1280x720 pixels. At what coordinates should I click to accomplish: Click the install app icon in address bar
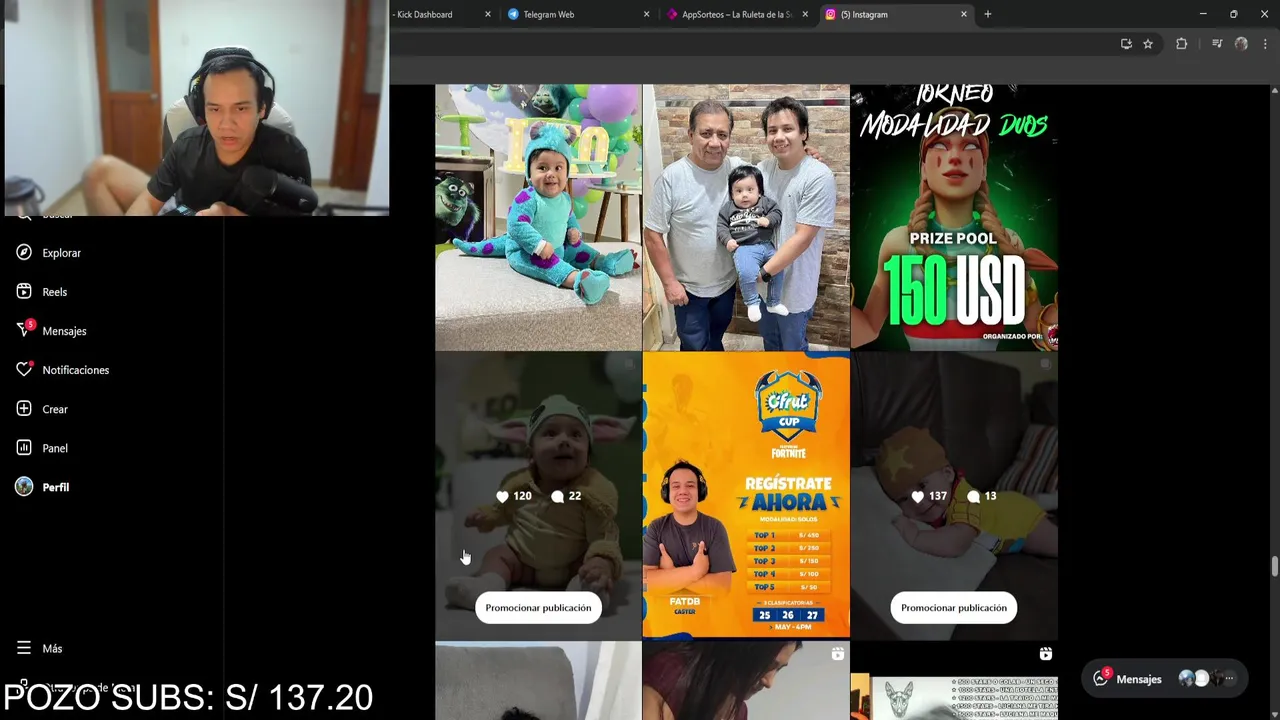point(1126,44)
